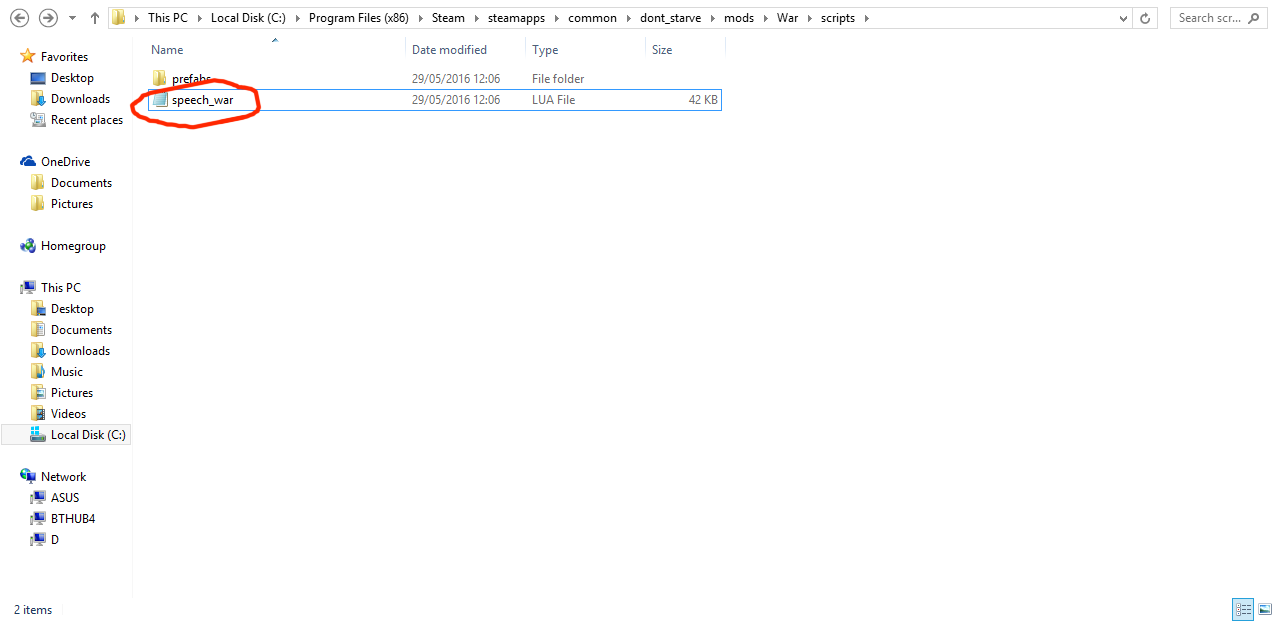Open the address bar history dropdown
This screenshot has height=621, width=1280.
(x=1125, y=18)
